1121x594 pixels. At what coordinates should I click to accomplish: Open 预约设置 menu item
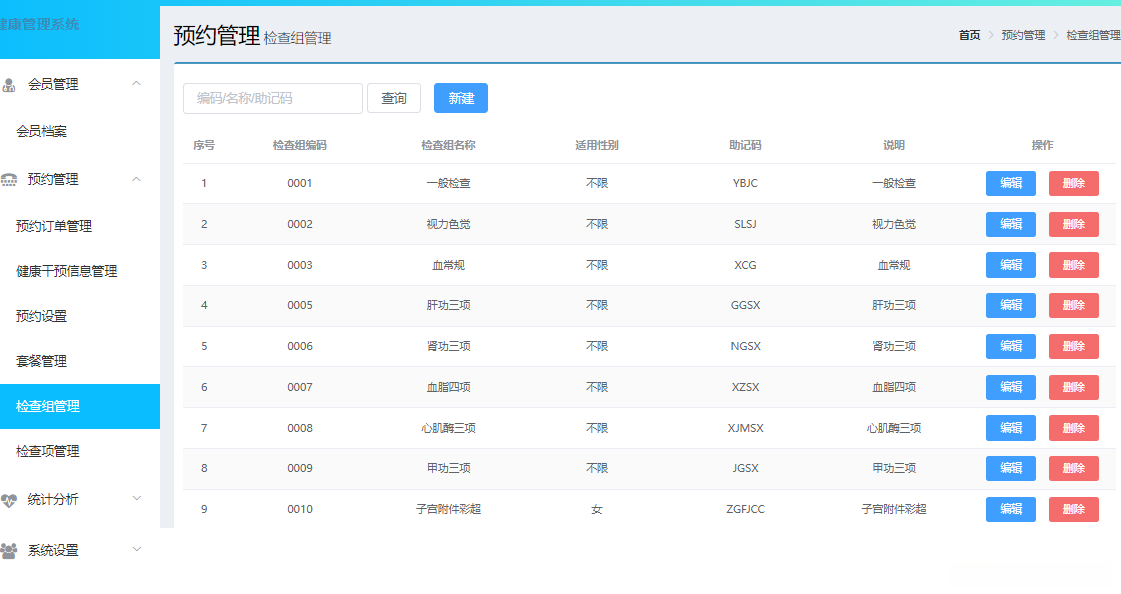(x=41, y=317)
